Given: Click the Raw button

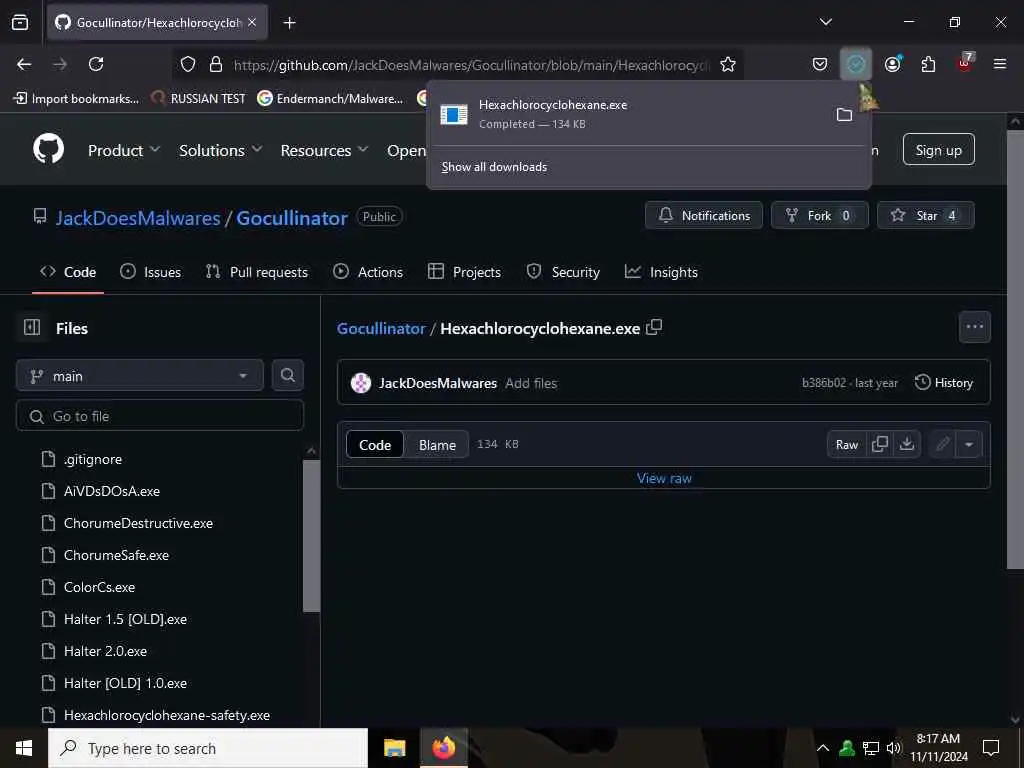Looking at the screenshot, I should pos(846,445).
